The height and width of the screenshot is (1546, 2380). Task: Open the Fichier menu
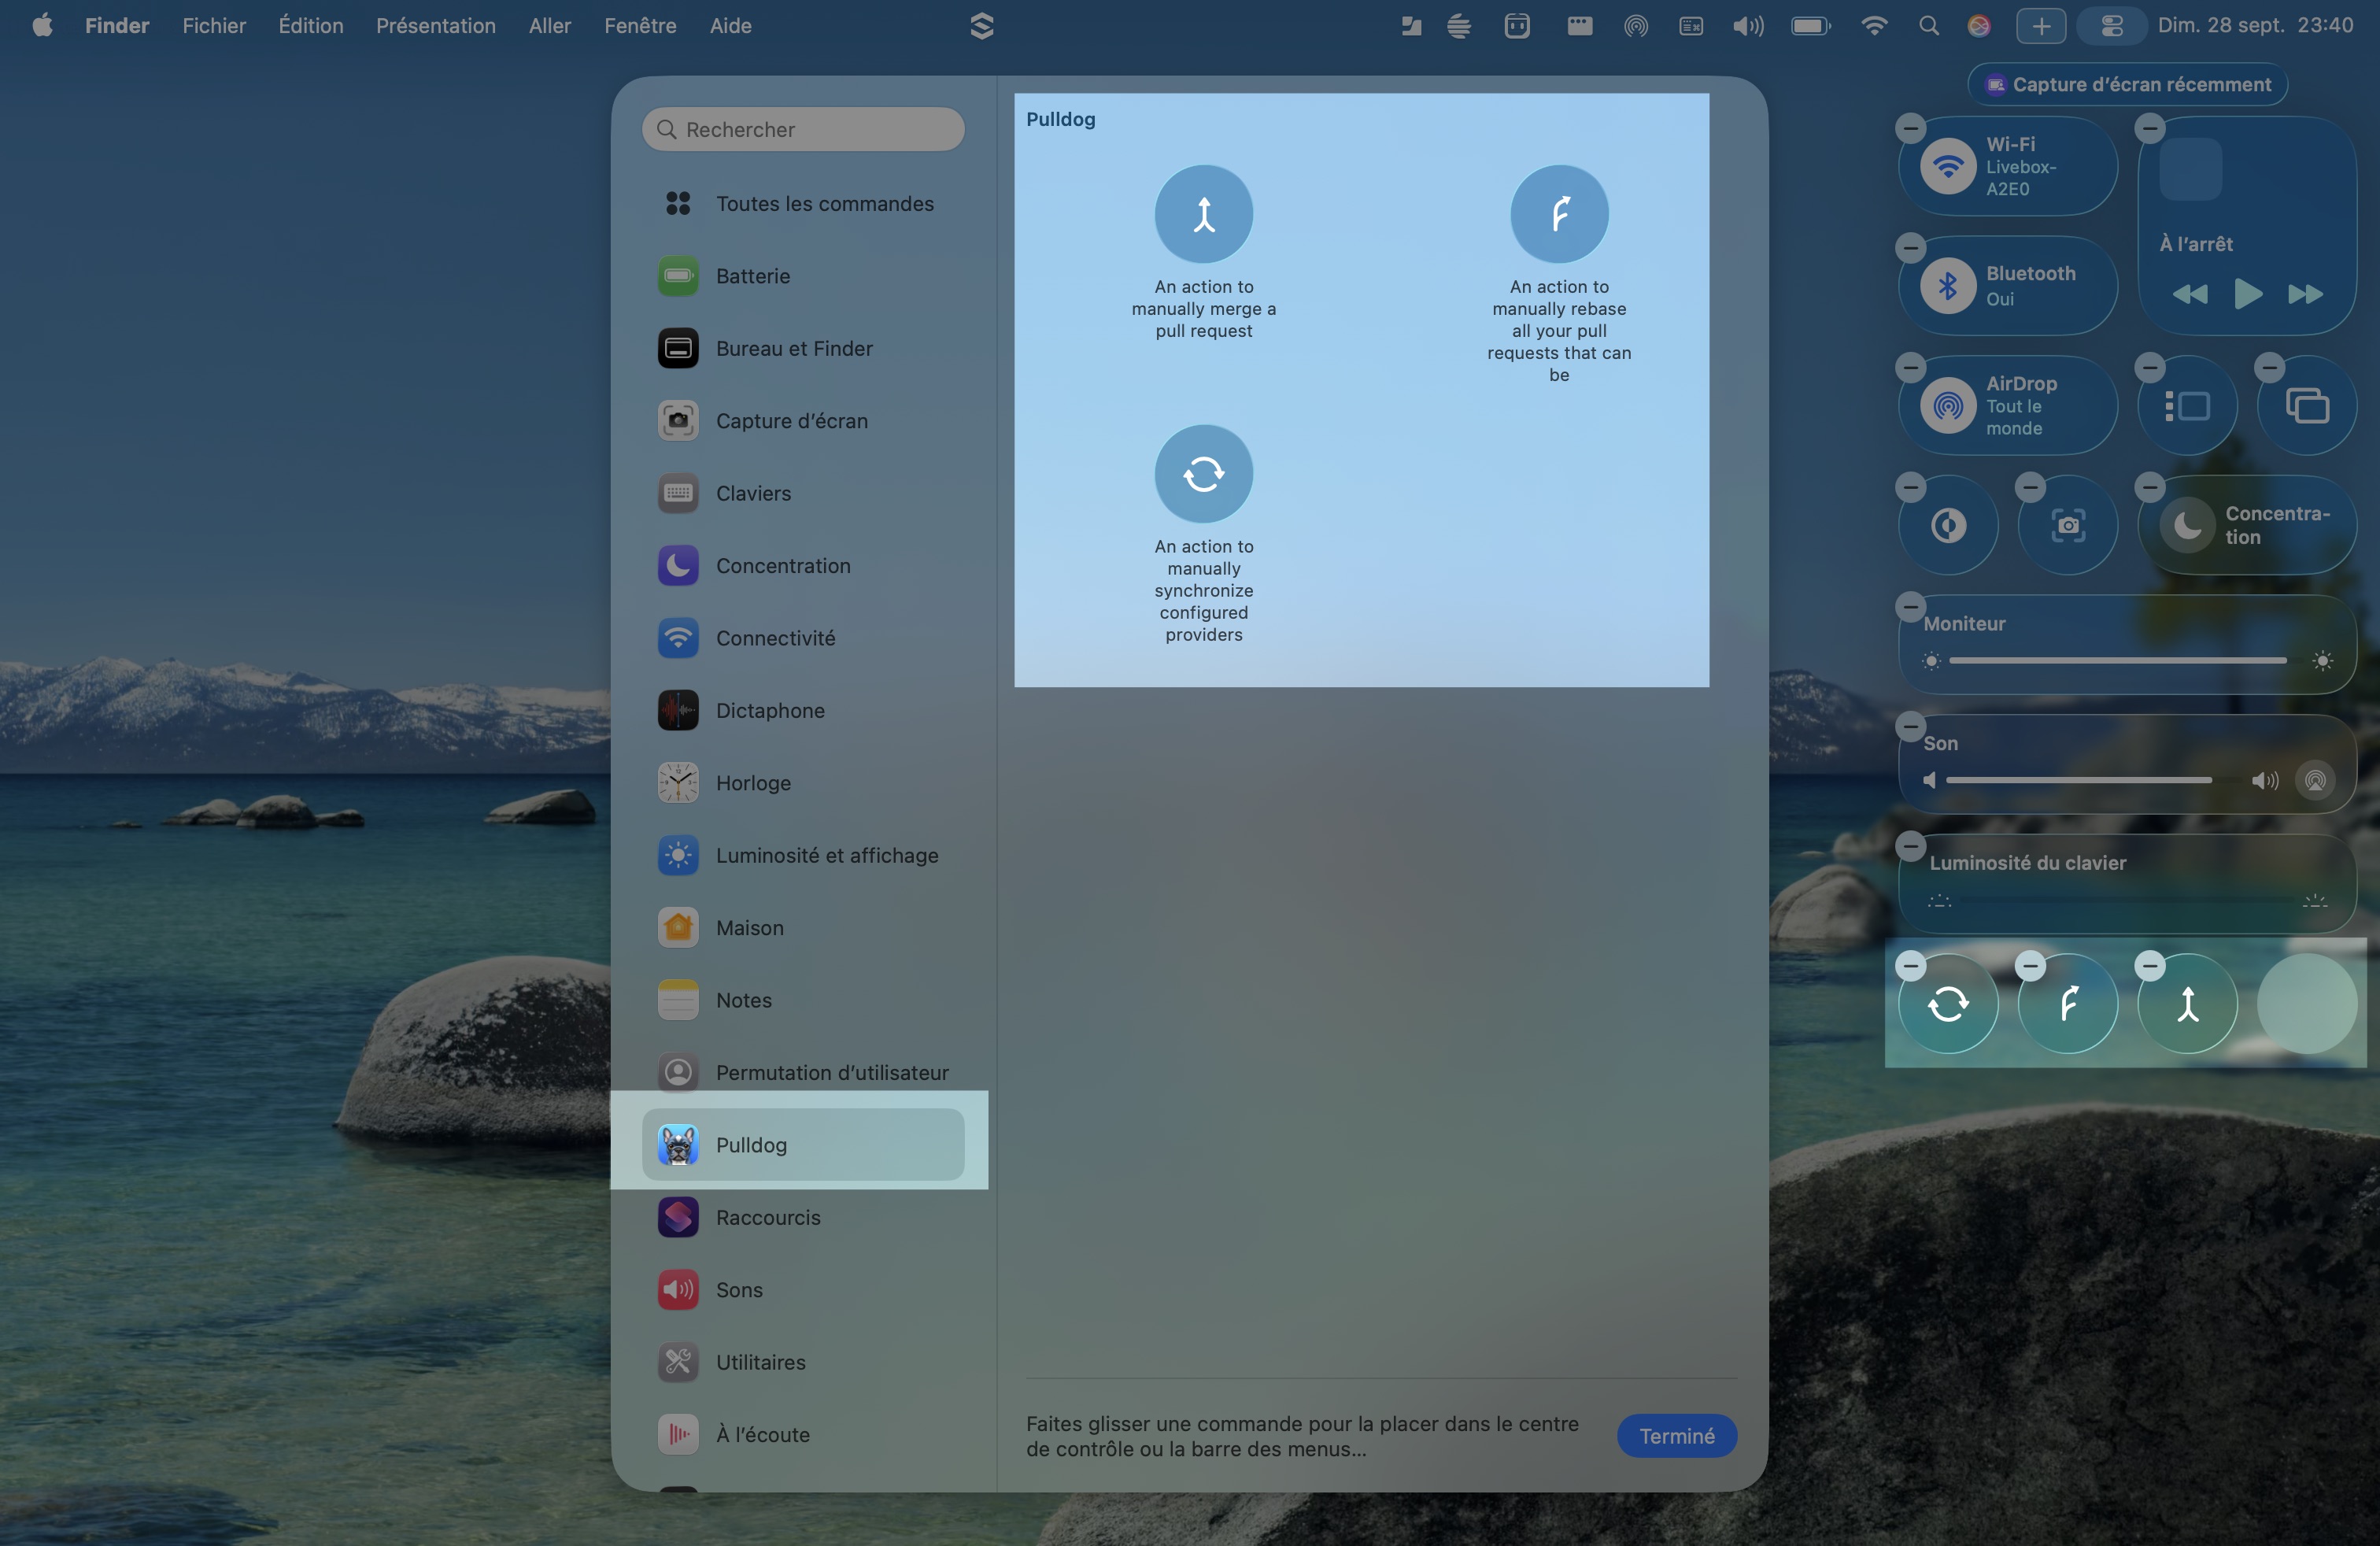coord(214,26)
